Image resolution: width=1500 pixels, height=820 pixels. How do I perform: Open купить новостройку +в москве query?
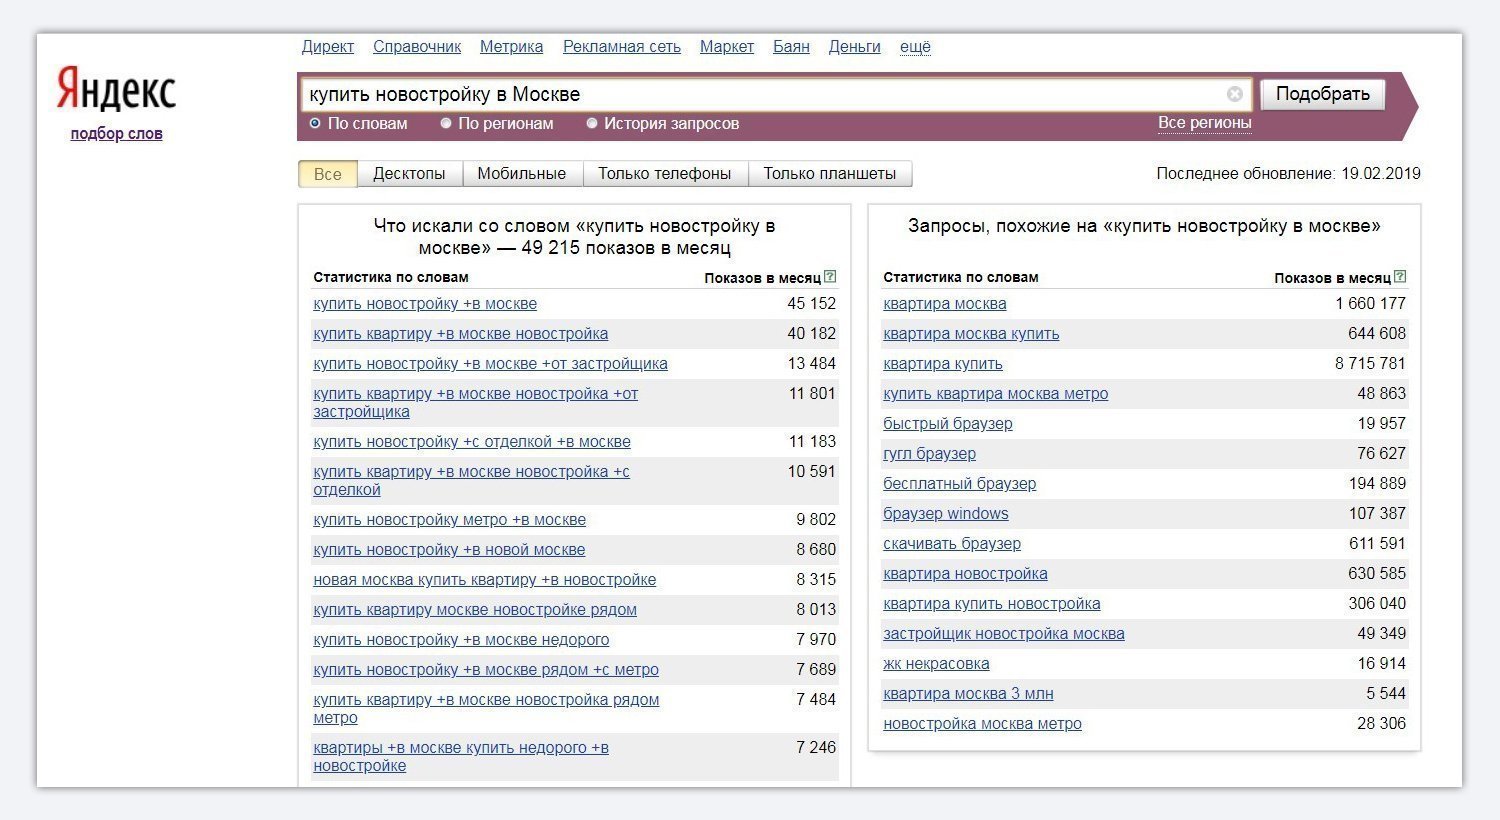point(425,304)
